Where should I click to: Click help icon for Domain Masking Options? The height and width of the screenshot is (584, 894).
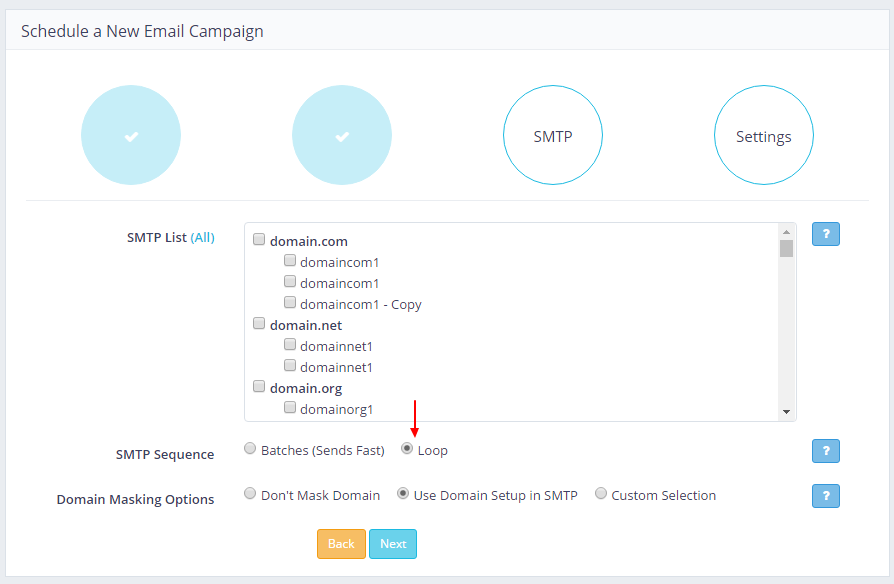[825, 496]
